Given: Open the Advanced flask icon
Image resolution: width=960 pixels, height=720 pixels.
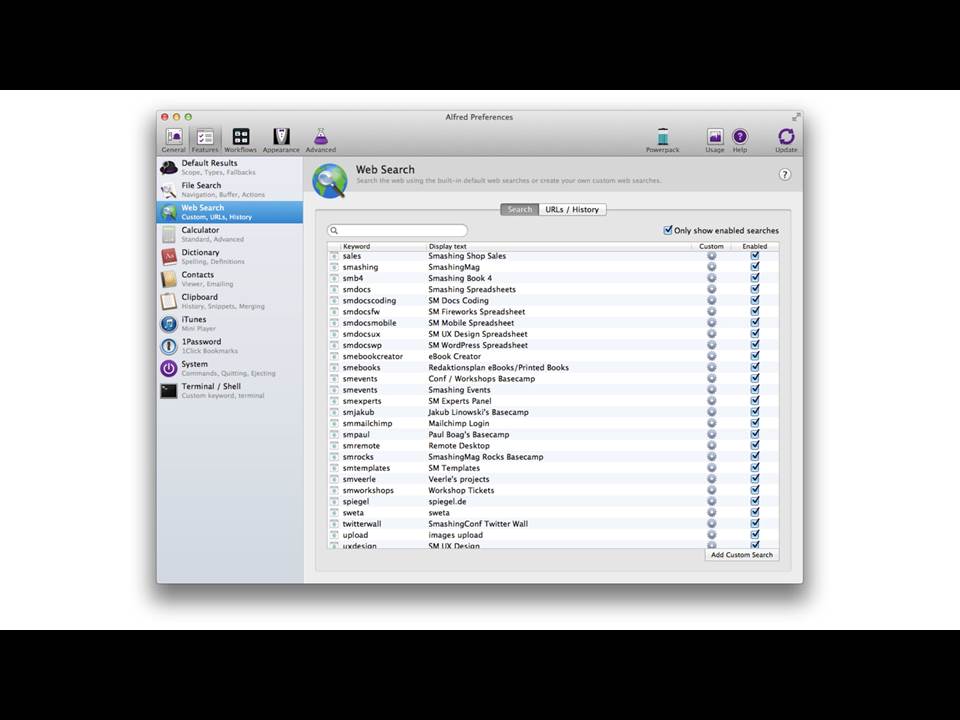Looking at the screenshot, I should click(x=321, y=140).
